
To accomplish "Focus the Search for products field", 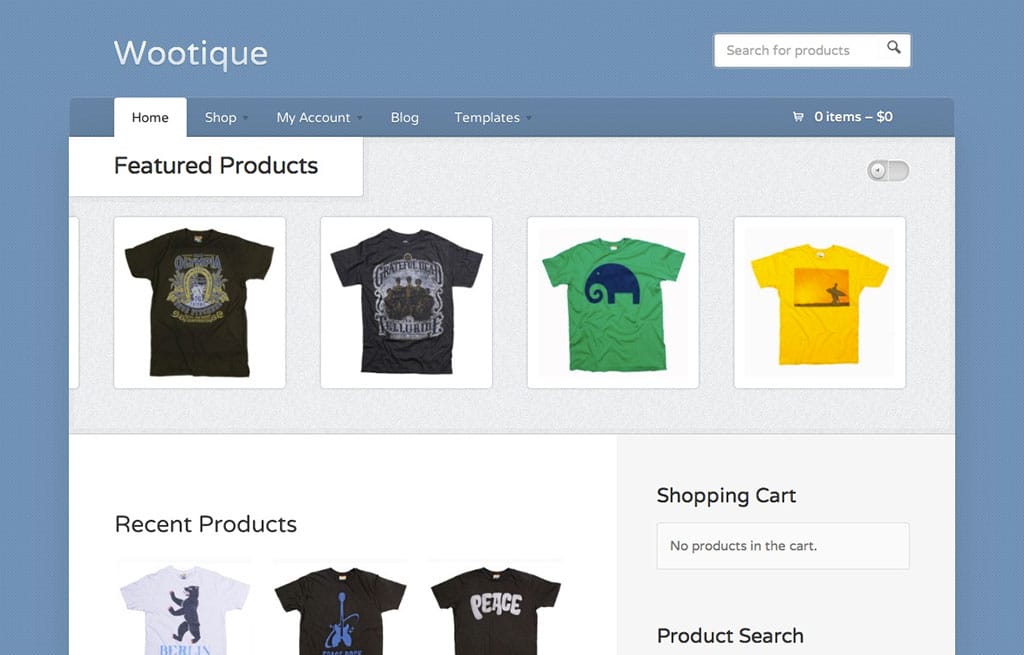I will (x=800, y=50).
